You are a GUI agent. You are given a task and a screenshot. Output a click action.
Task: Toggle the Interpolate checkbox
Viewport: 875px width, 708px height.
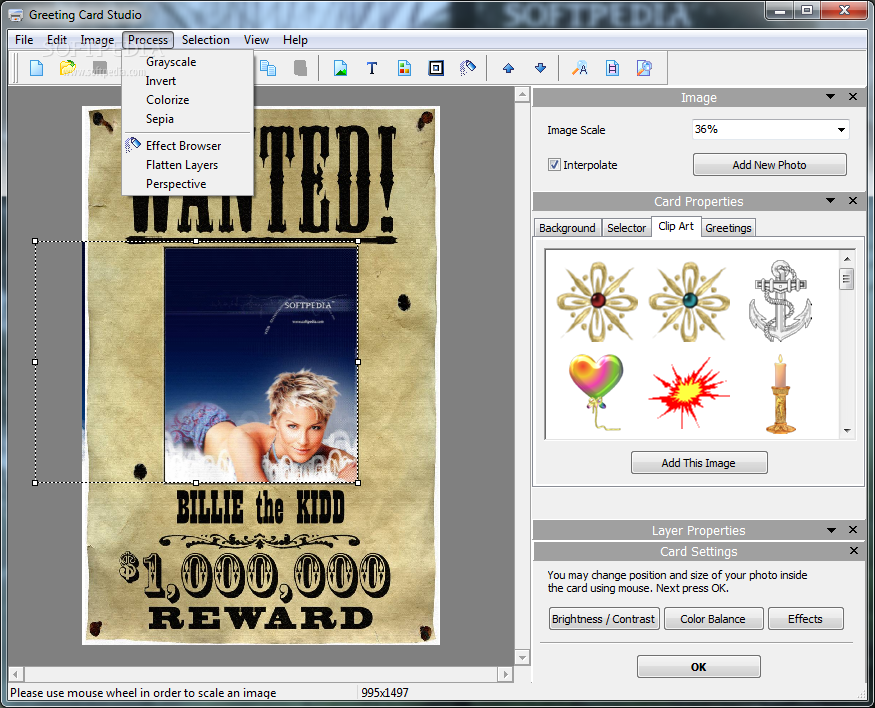[554, 165]
